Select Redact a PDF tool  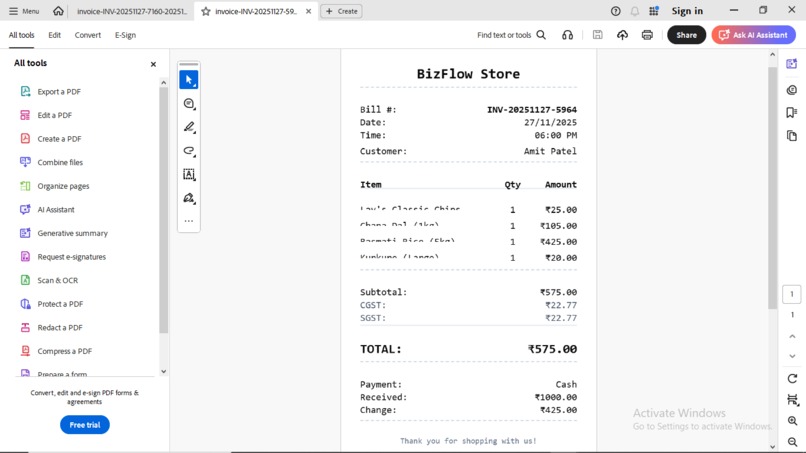[50, 328]
